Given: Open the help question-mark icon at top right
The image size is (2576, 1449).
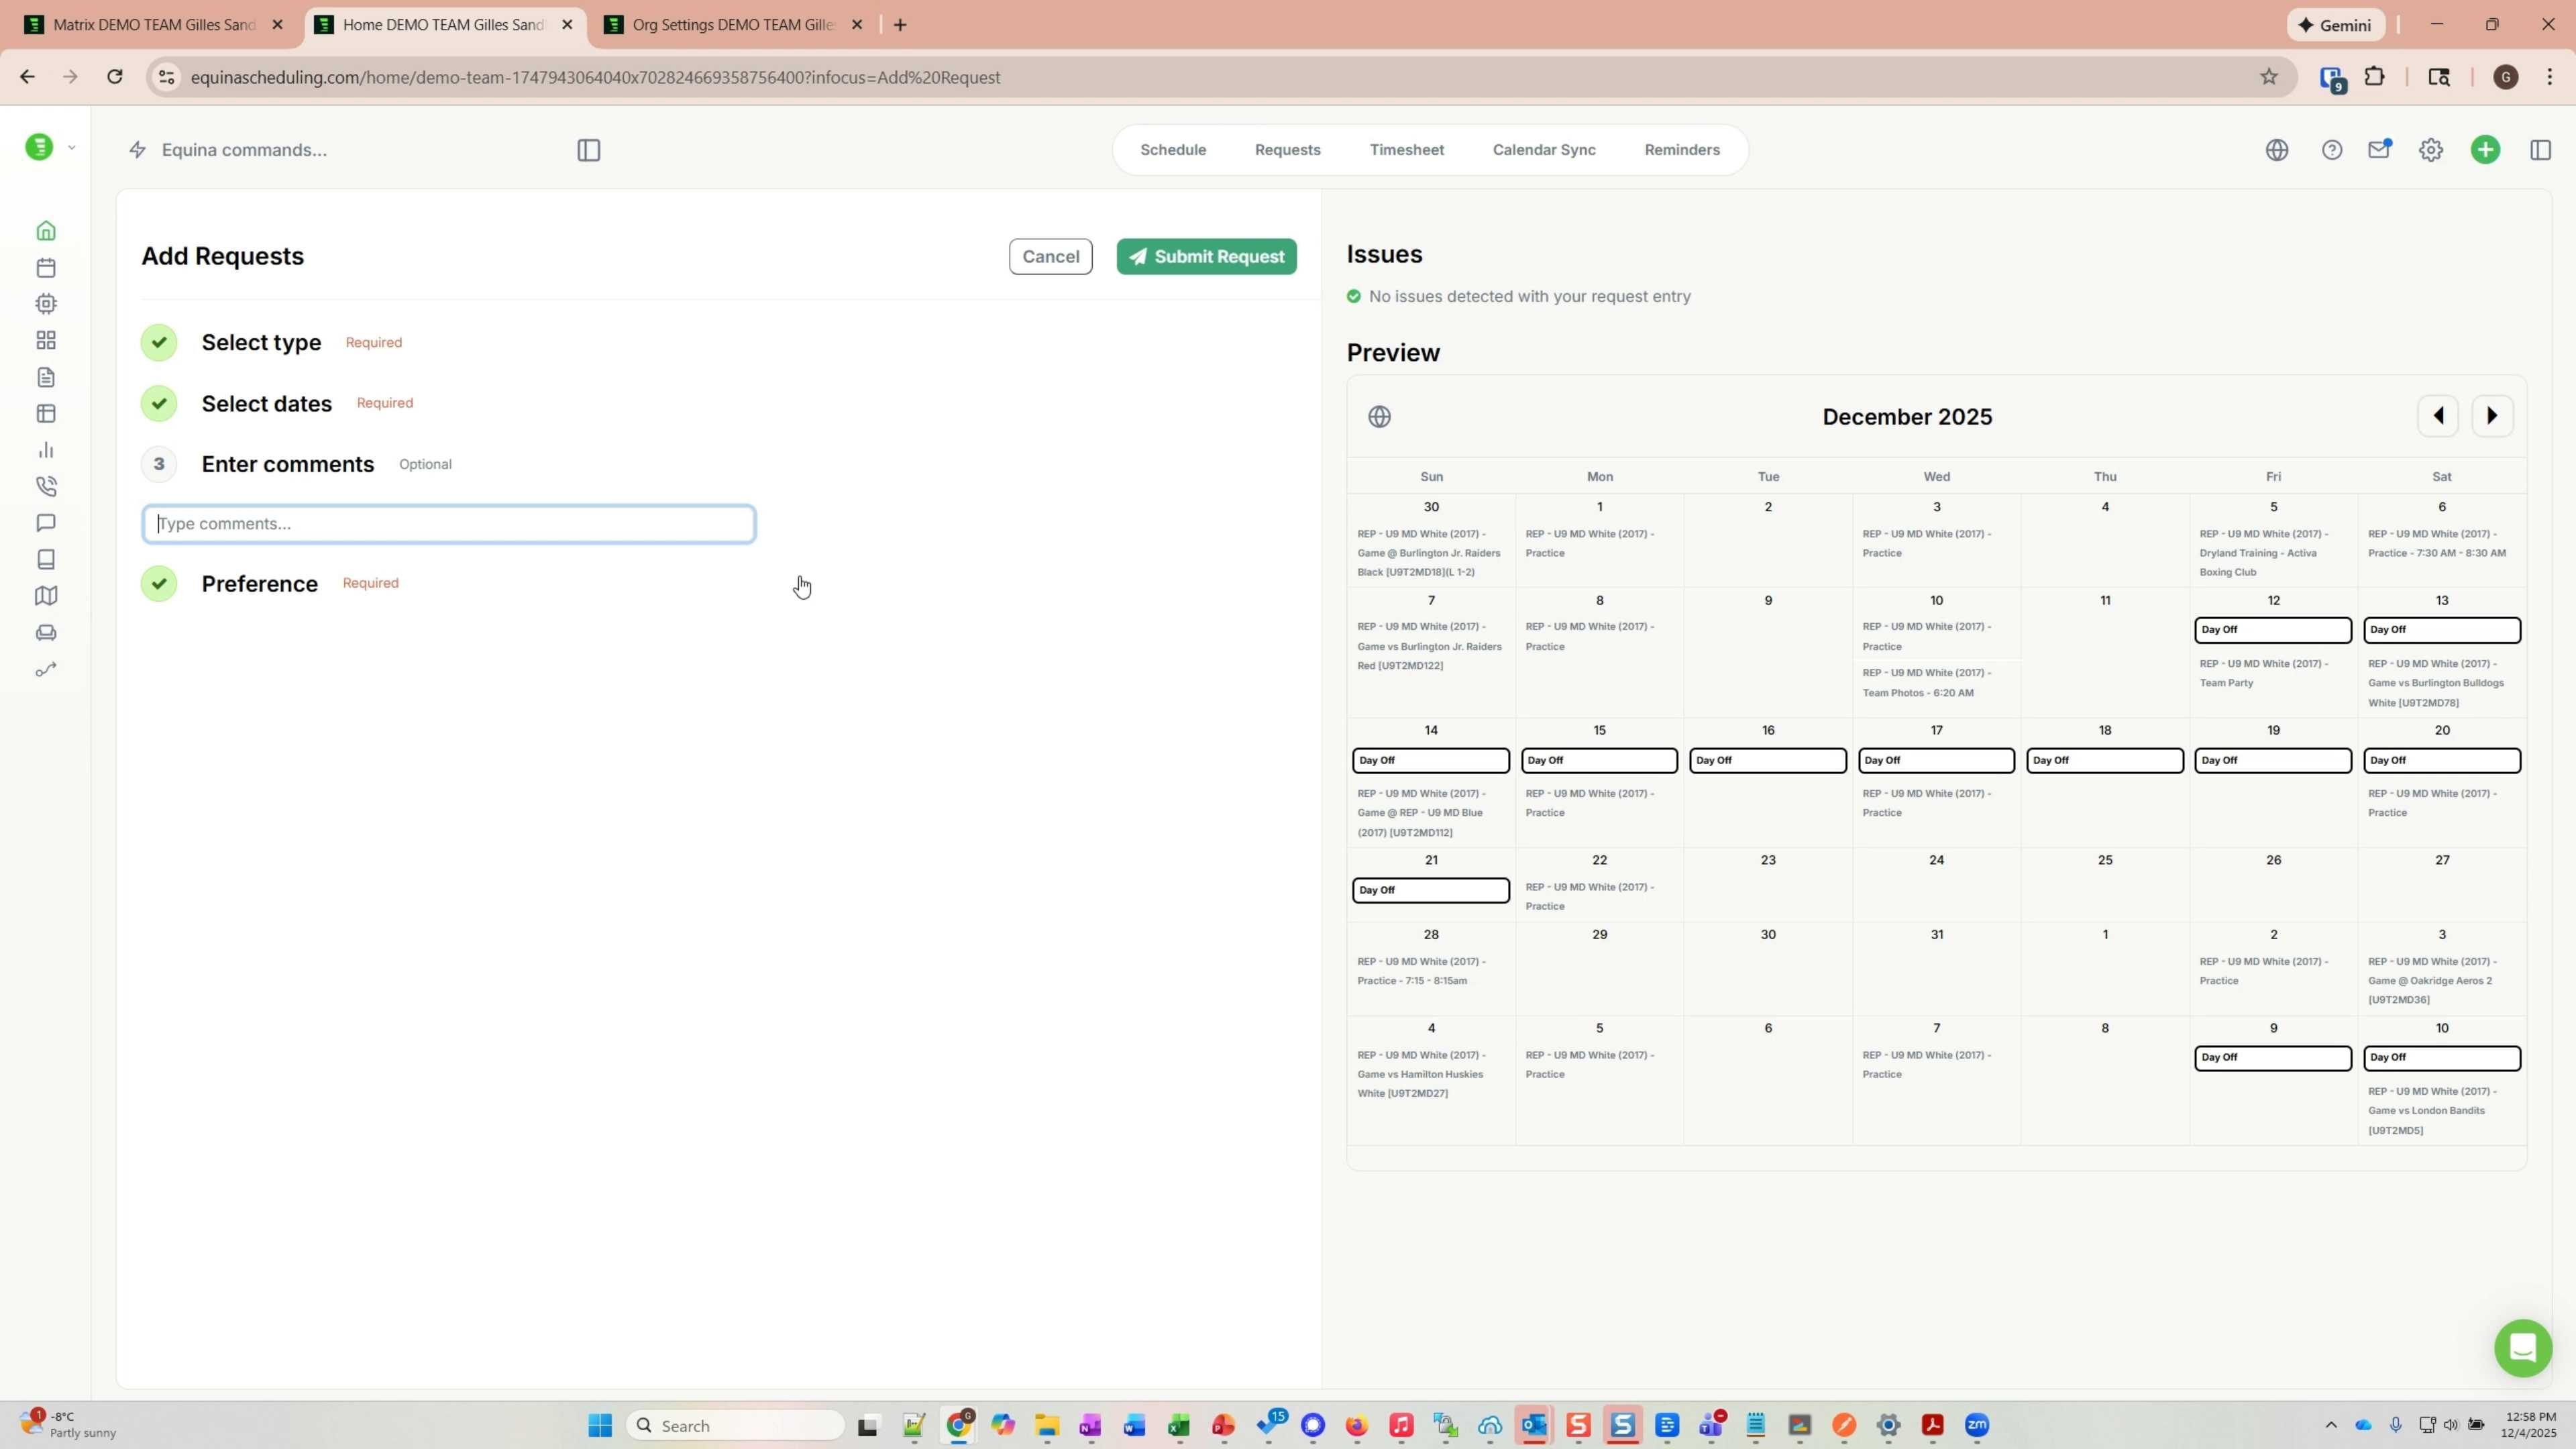Looking at the screenshot, I should (x=2332, y=149).
